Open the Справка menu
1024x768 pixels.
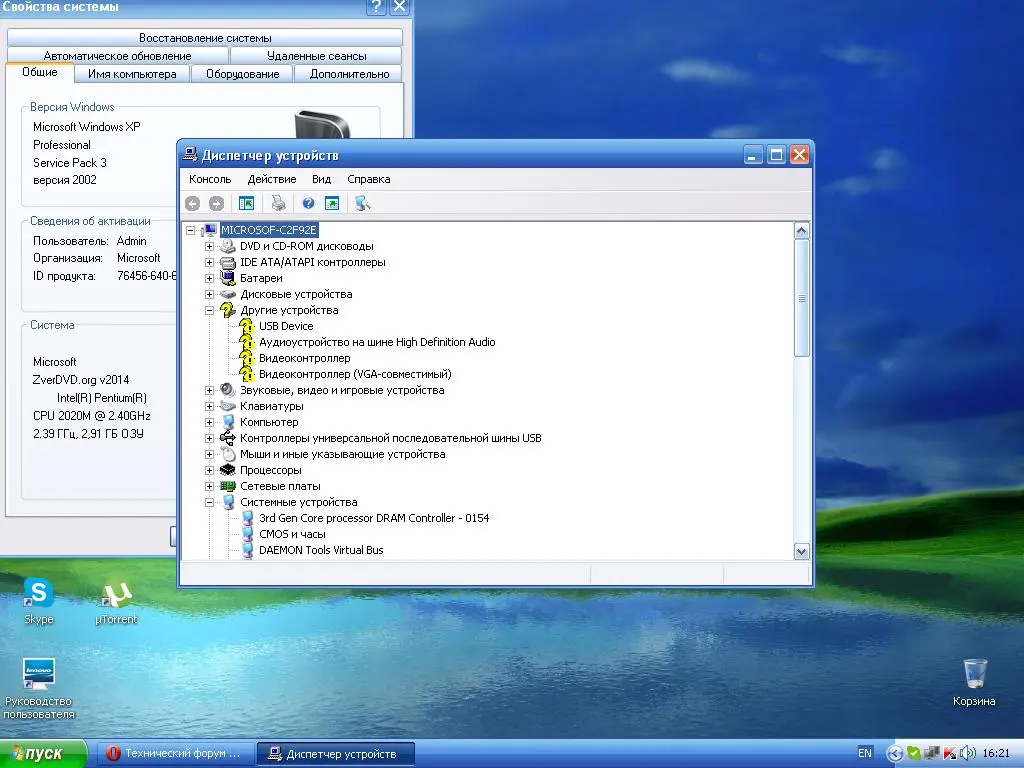368,179
